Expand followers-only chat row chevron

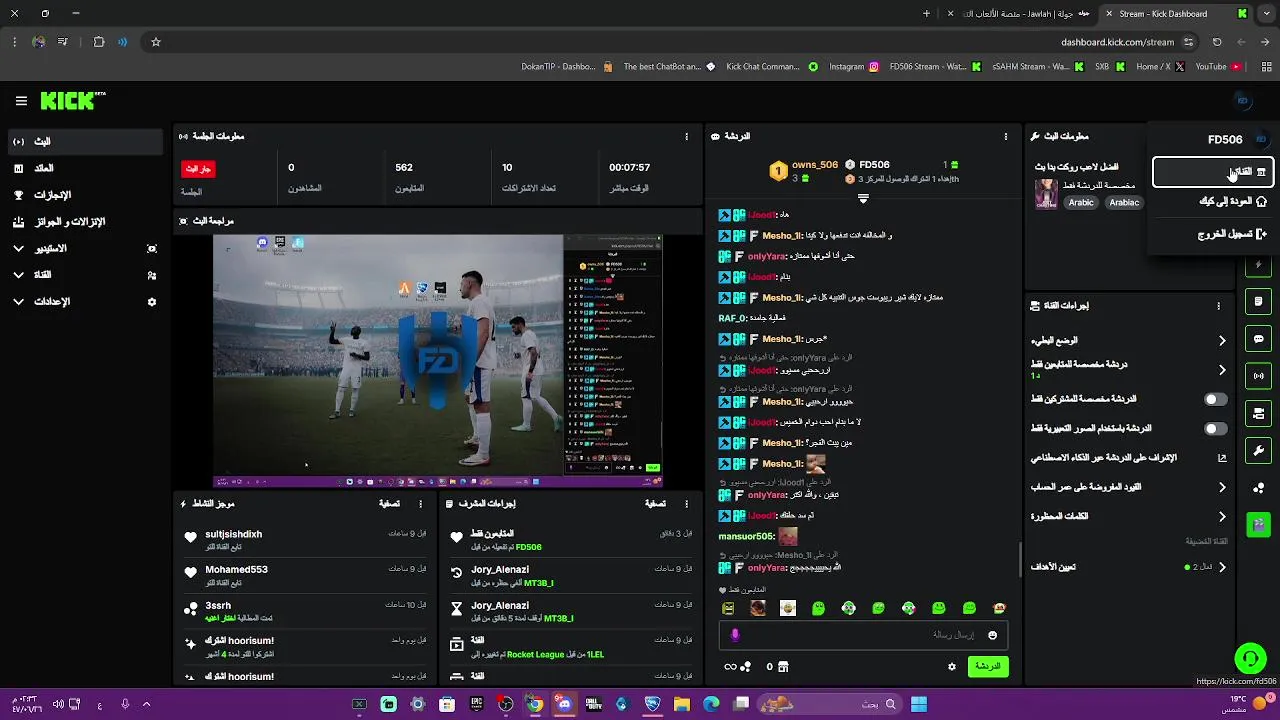tap(1221, 370)
